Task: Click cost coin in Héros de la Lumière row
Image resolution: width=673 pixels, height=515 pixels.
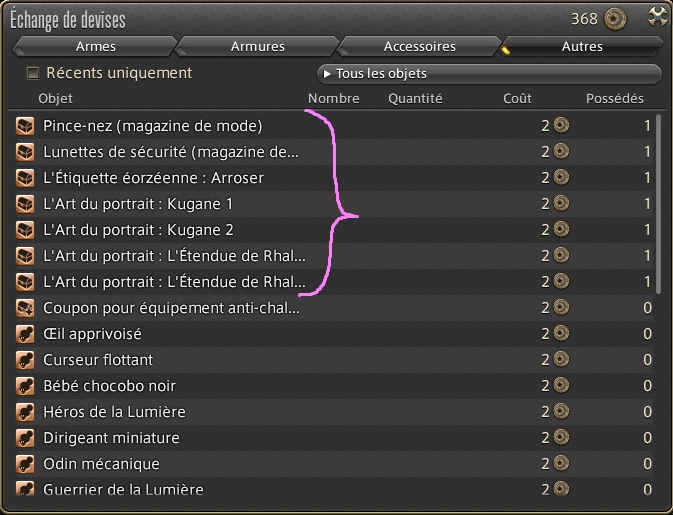Action: point(561,411)
